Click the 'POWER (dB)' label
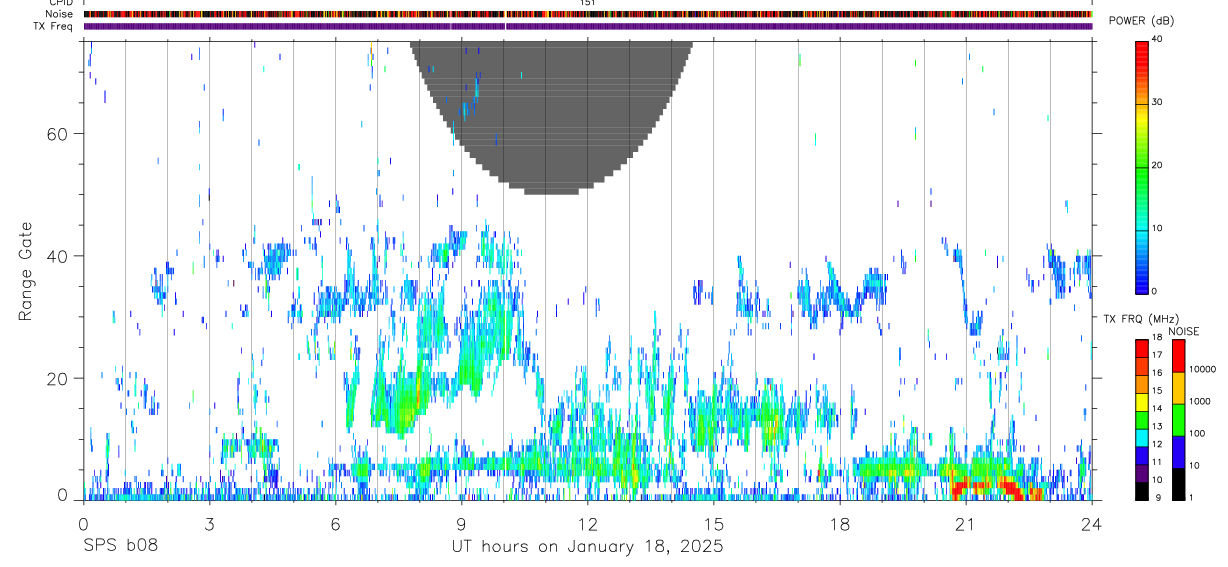1228x567 pixels. tap(1141, 21)
